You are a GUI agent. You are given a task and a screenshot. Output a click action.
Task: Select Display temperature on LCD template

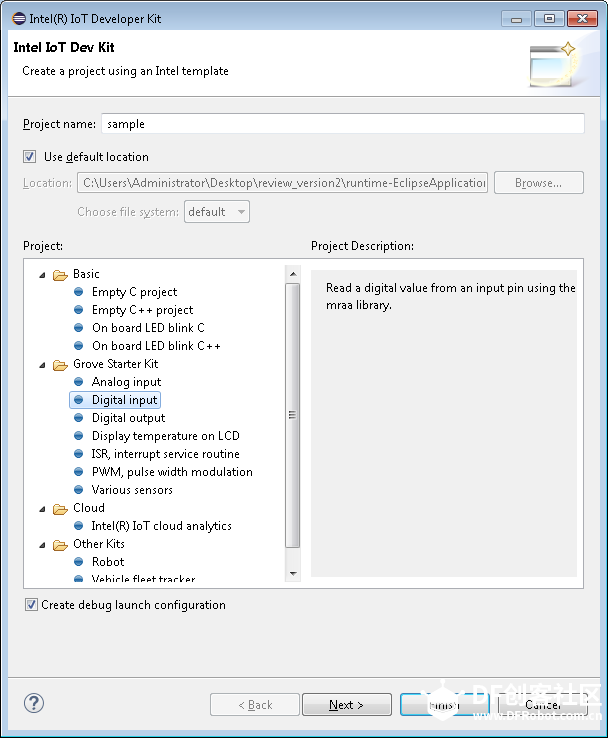(x=166, y=436)
